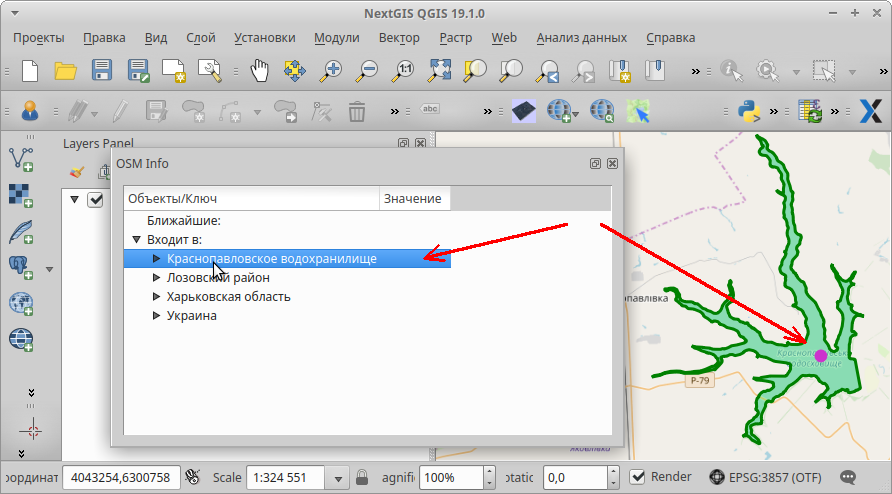892x494 pixels.
Task: Collapse the layer group arrow in the Layers Panel
Action: coord(75,199)
